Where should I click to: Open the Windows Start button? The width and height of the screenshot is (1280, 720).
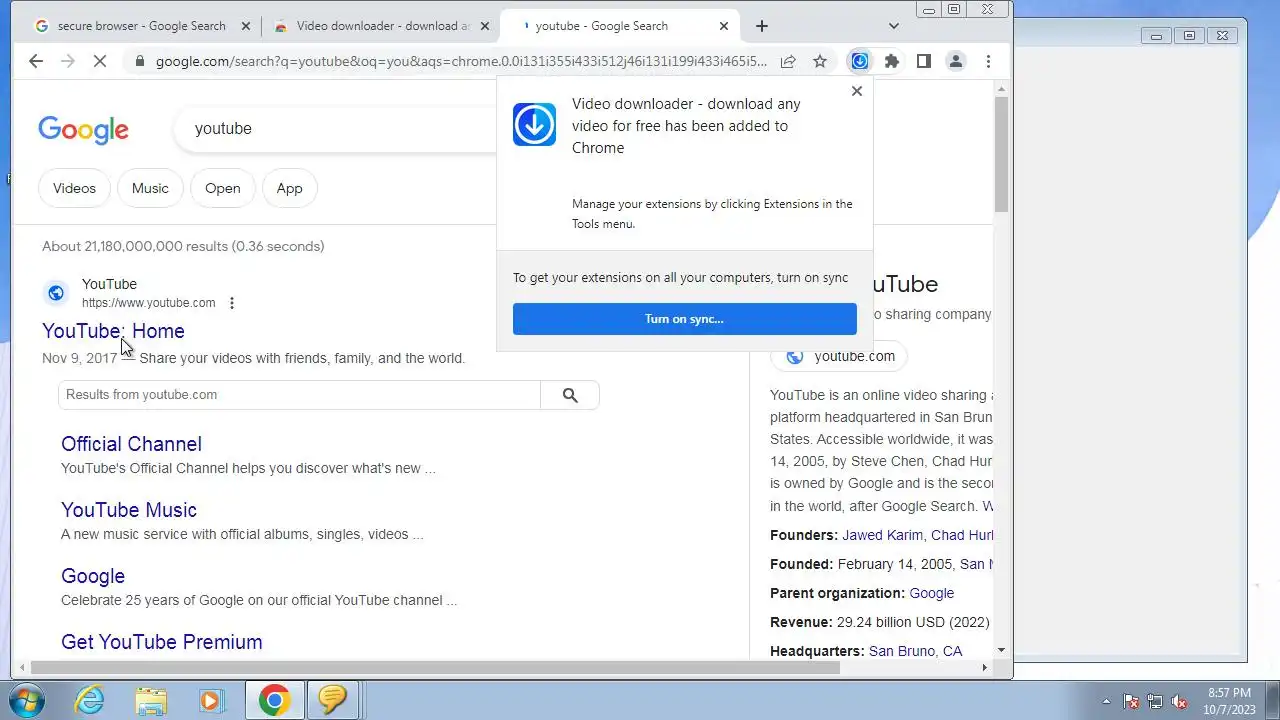pyautogui.click(x=28, y=700)
